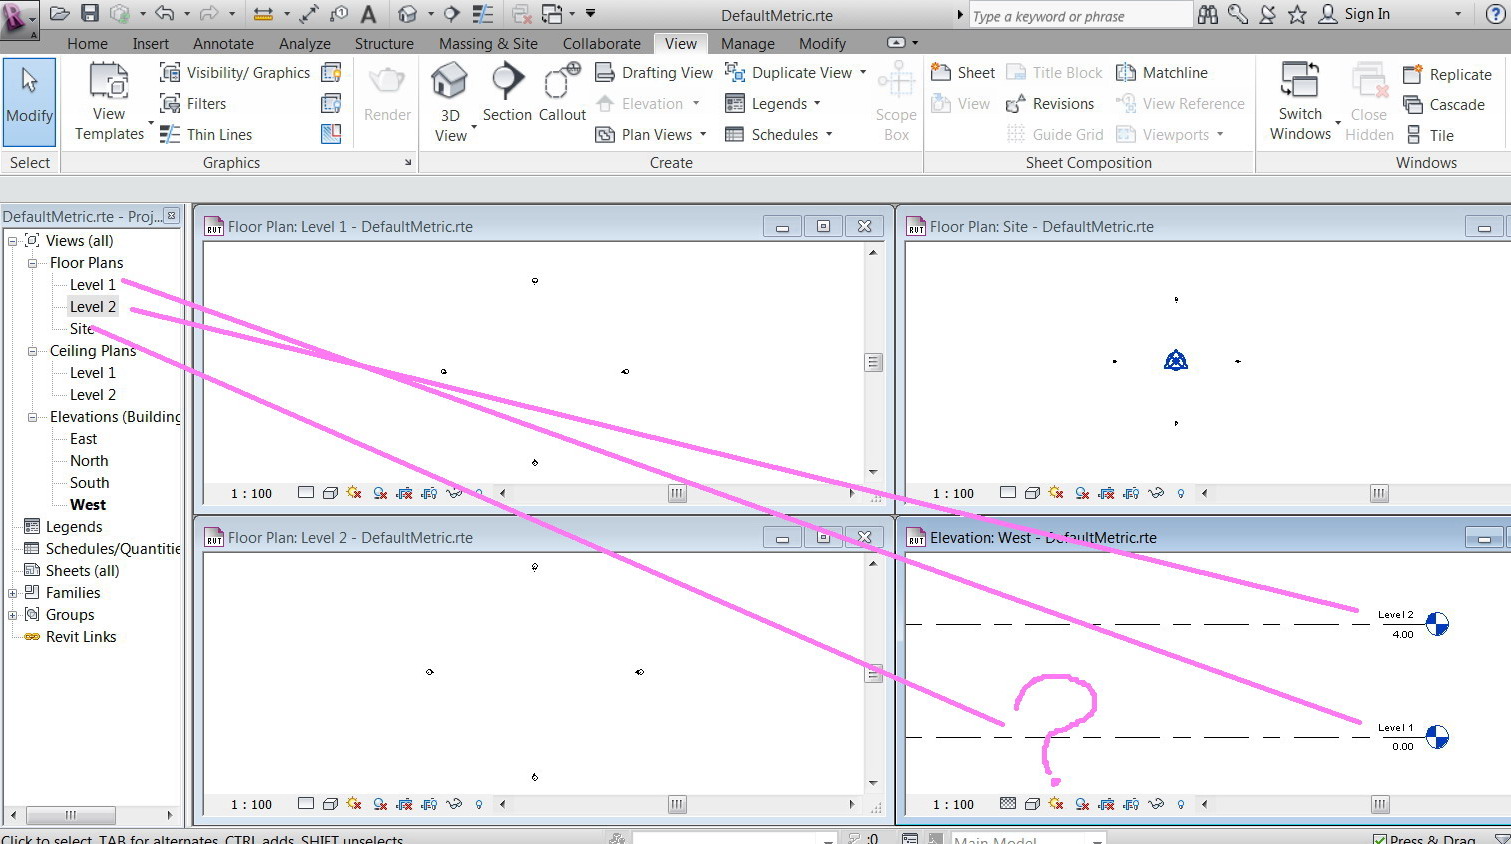Viewport: 1511px width, 844px height.
Task: Open the Massing & Site tab
Action: [x=488, y=44]
